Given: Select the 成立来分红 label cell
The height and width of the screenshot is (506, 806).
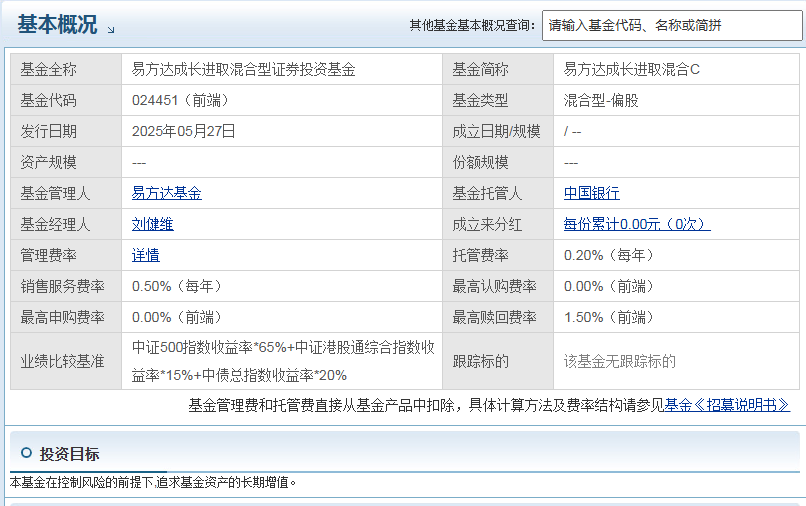Looking at the screenshot, I should point(498,224).
